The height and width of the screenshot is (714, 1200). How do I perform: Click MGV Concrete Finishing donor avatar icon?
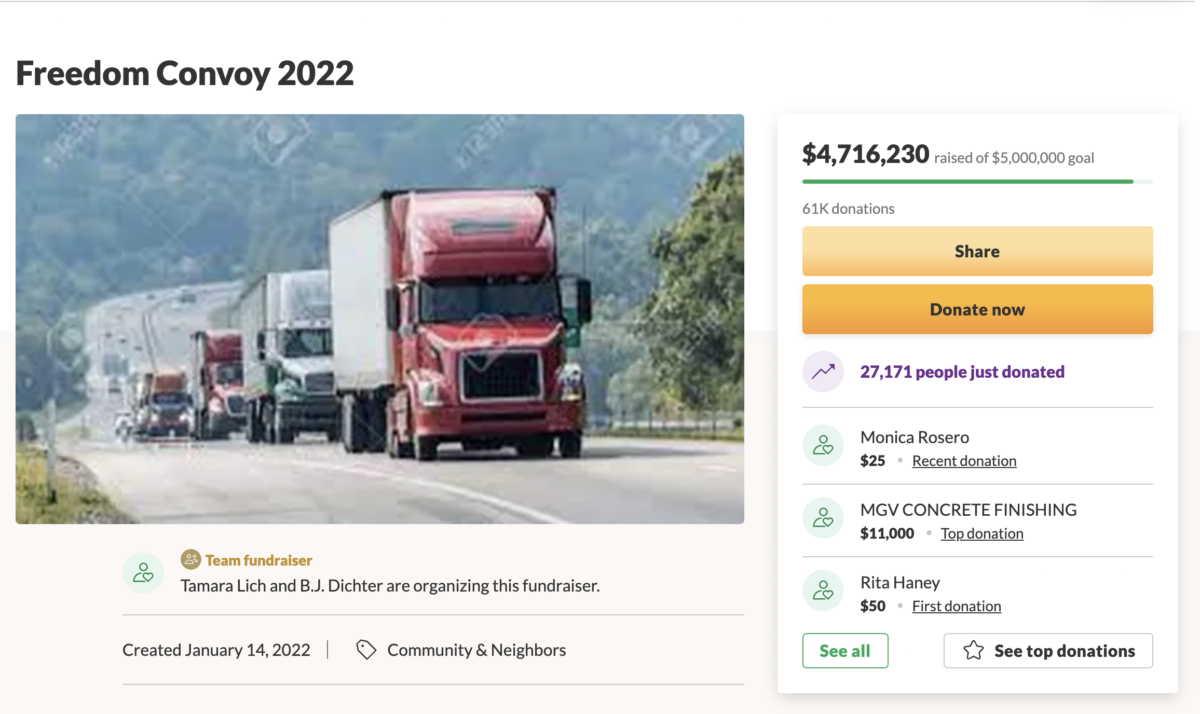click(x=823, y=518)
